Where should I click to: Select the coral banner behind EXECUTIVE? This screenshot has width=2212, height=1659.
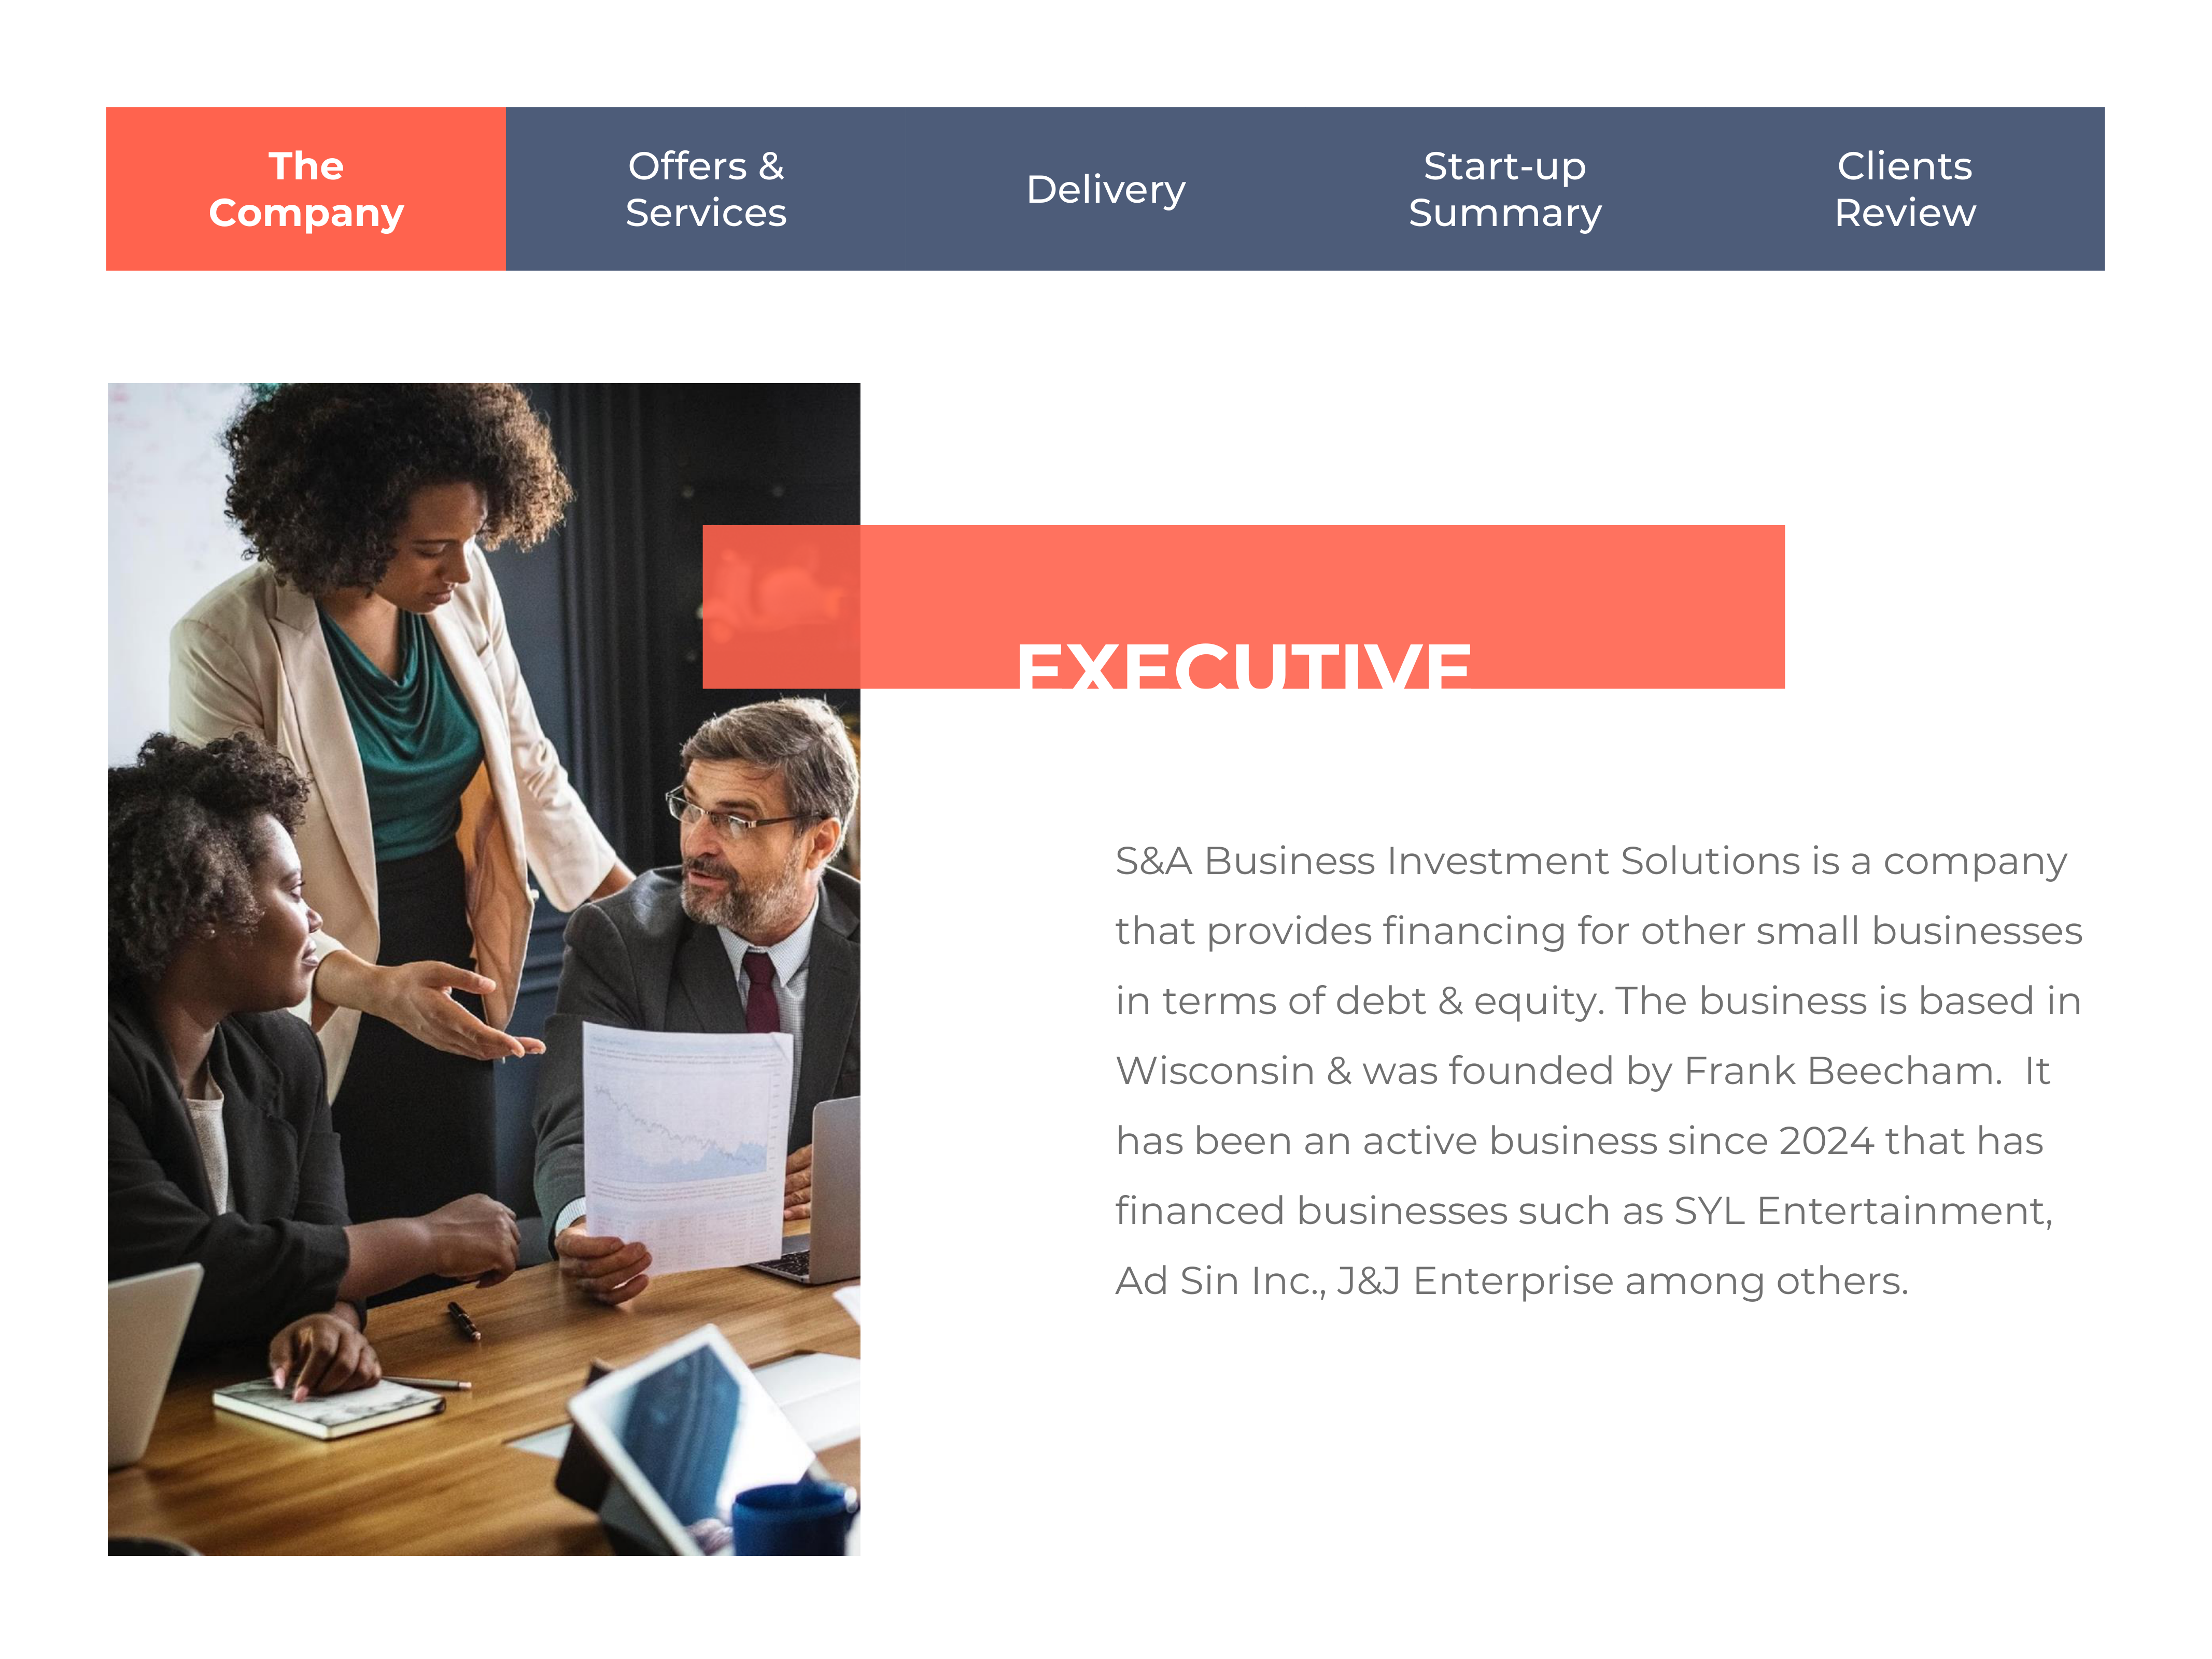pos(1243,606)
